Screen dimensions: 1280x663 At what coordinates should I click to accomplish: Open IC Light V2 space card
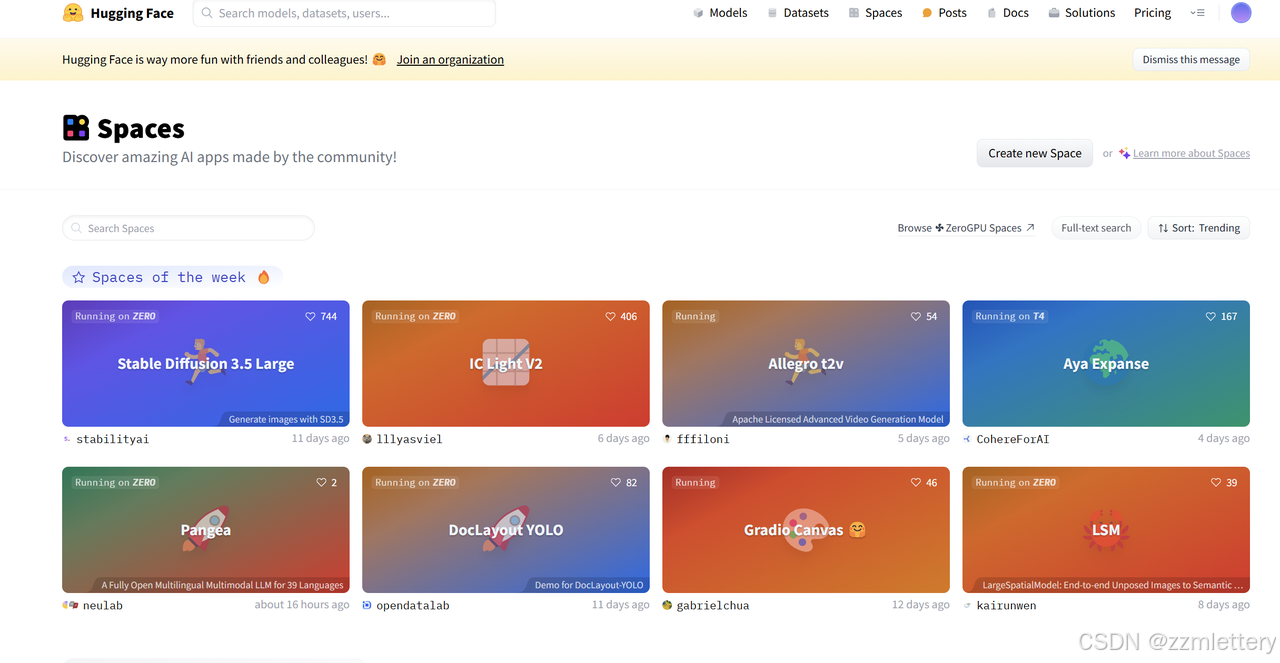tap(506, 364)
